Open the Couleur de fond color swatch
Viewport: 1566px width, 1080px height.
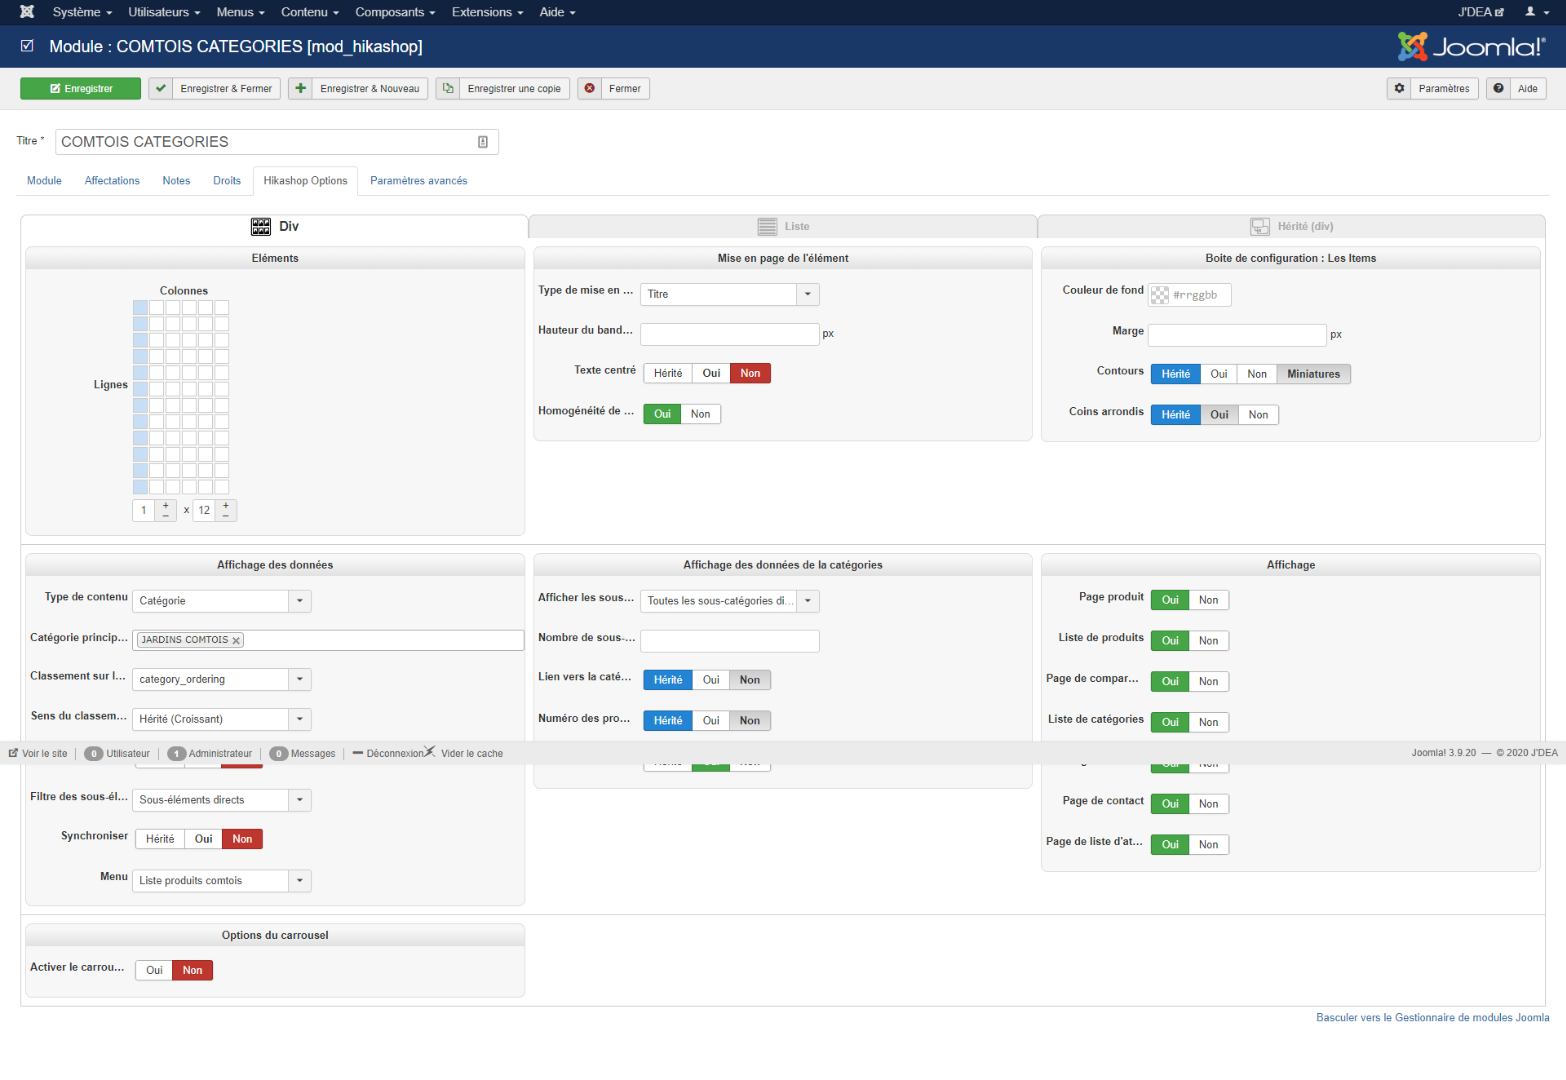tap(1160, 295)
